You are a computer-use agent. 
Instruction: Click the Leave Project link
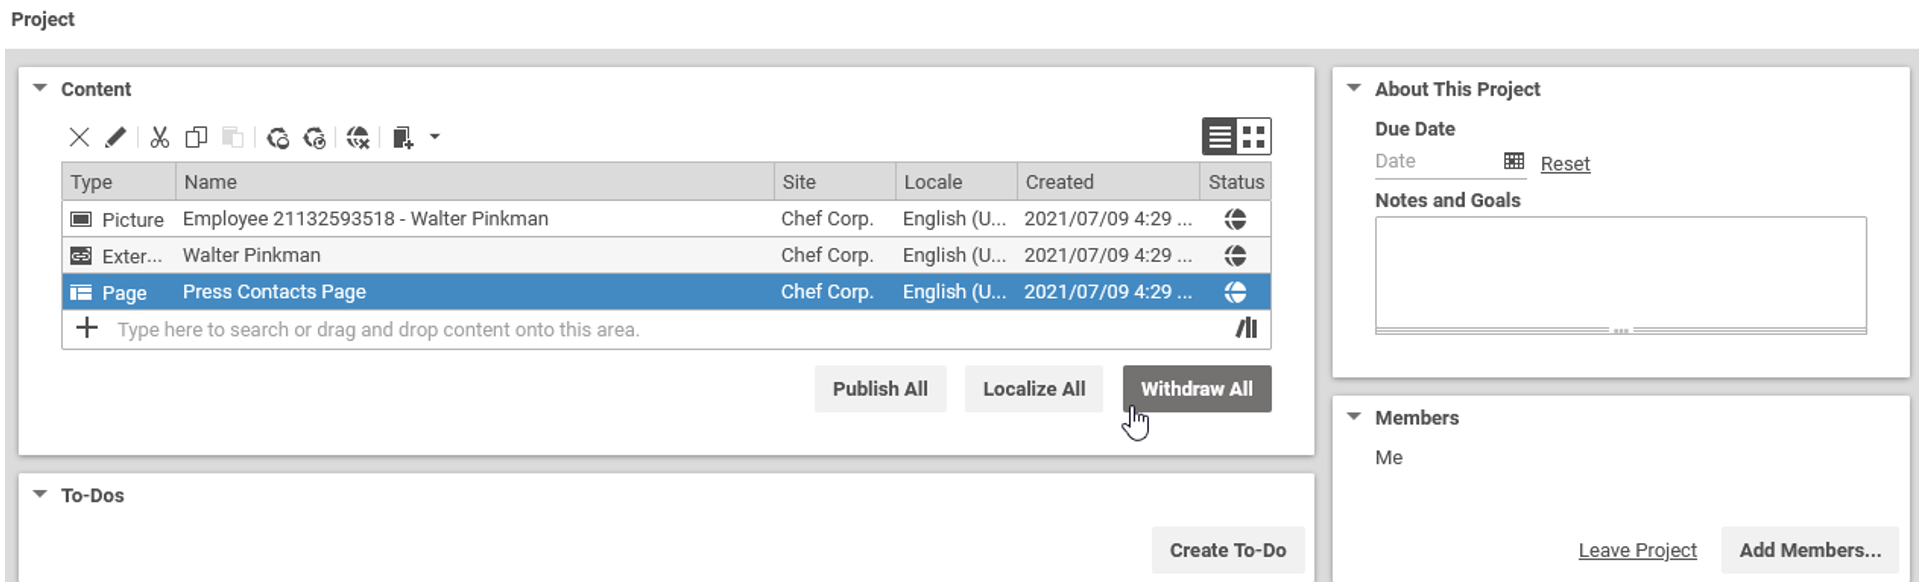[x=1637, y=550]
